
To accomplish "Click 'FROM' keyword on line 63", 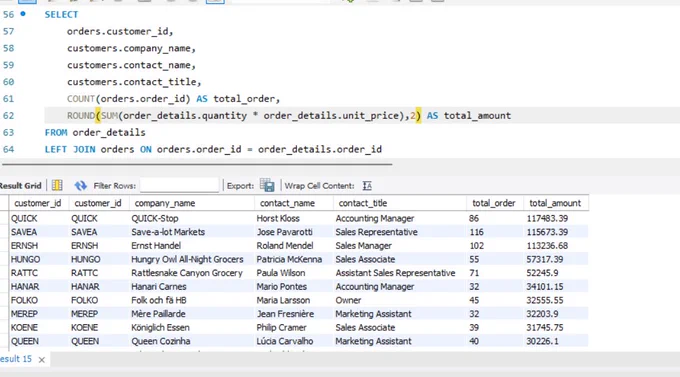I will click(x=56, y=132).
